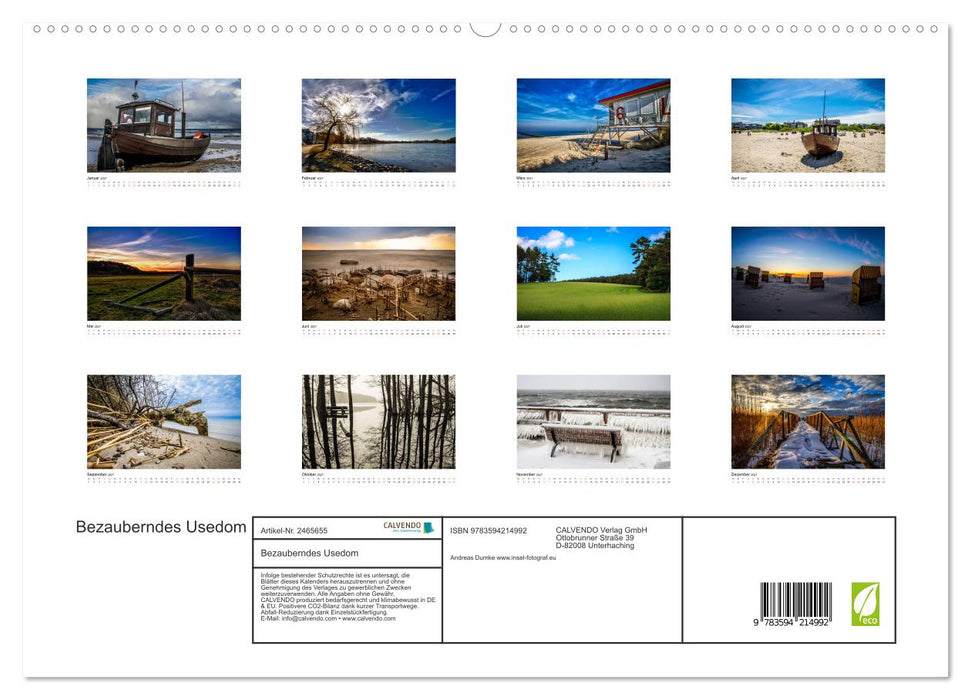Viewport: 971px width, 700px height.
Task: Click 'ISBN 9783594214992' text
Action: 489,531
